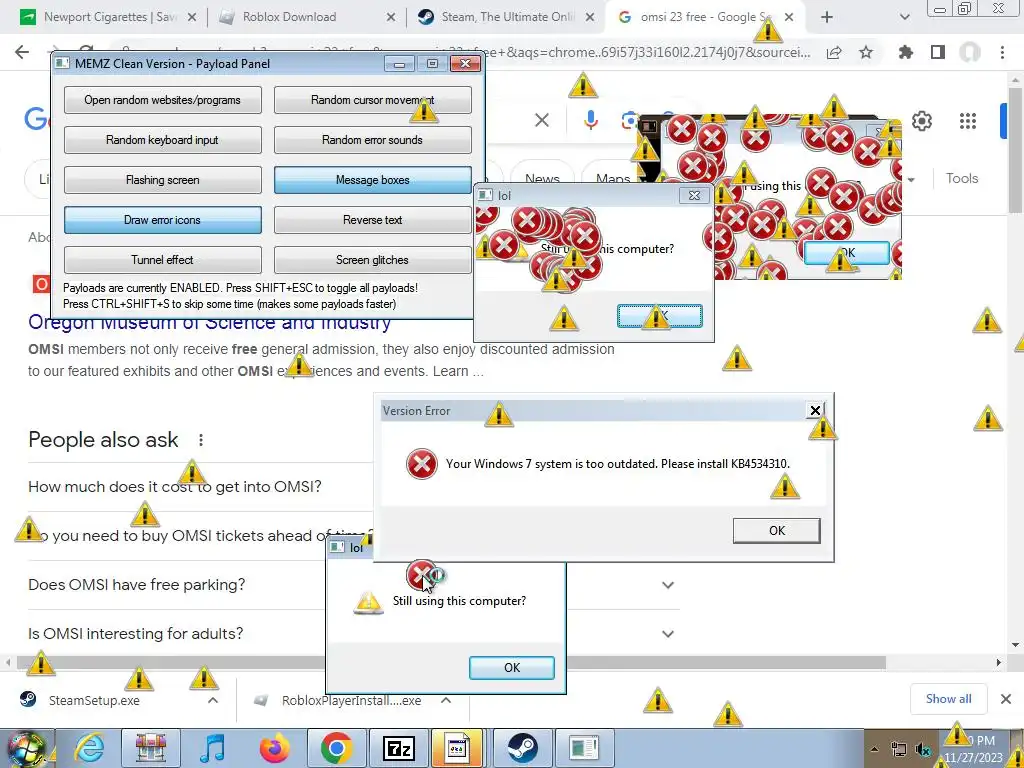1024x768 pixels.
Task: Open Chrome three-dot menu
Action: pos(1002,53)
